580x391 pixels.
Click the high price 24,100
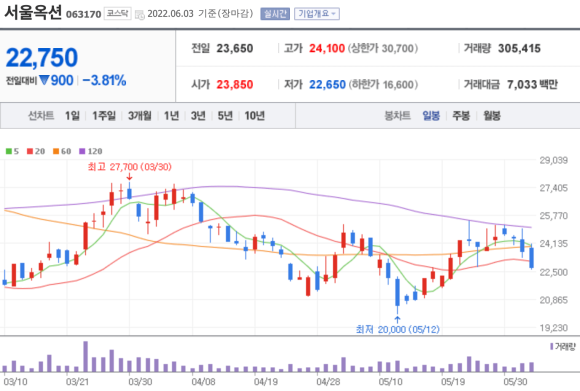point(327,48)
